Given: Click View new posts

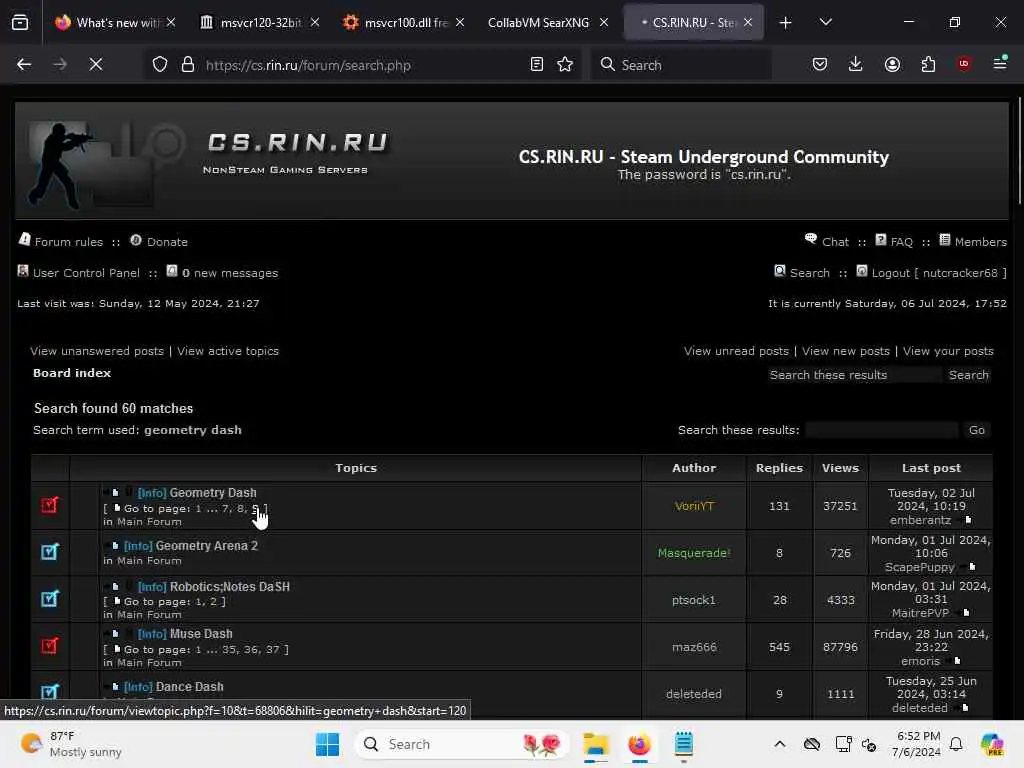Looking at the screenshot, I should pos(846,351).
